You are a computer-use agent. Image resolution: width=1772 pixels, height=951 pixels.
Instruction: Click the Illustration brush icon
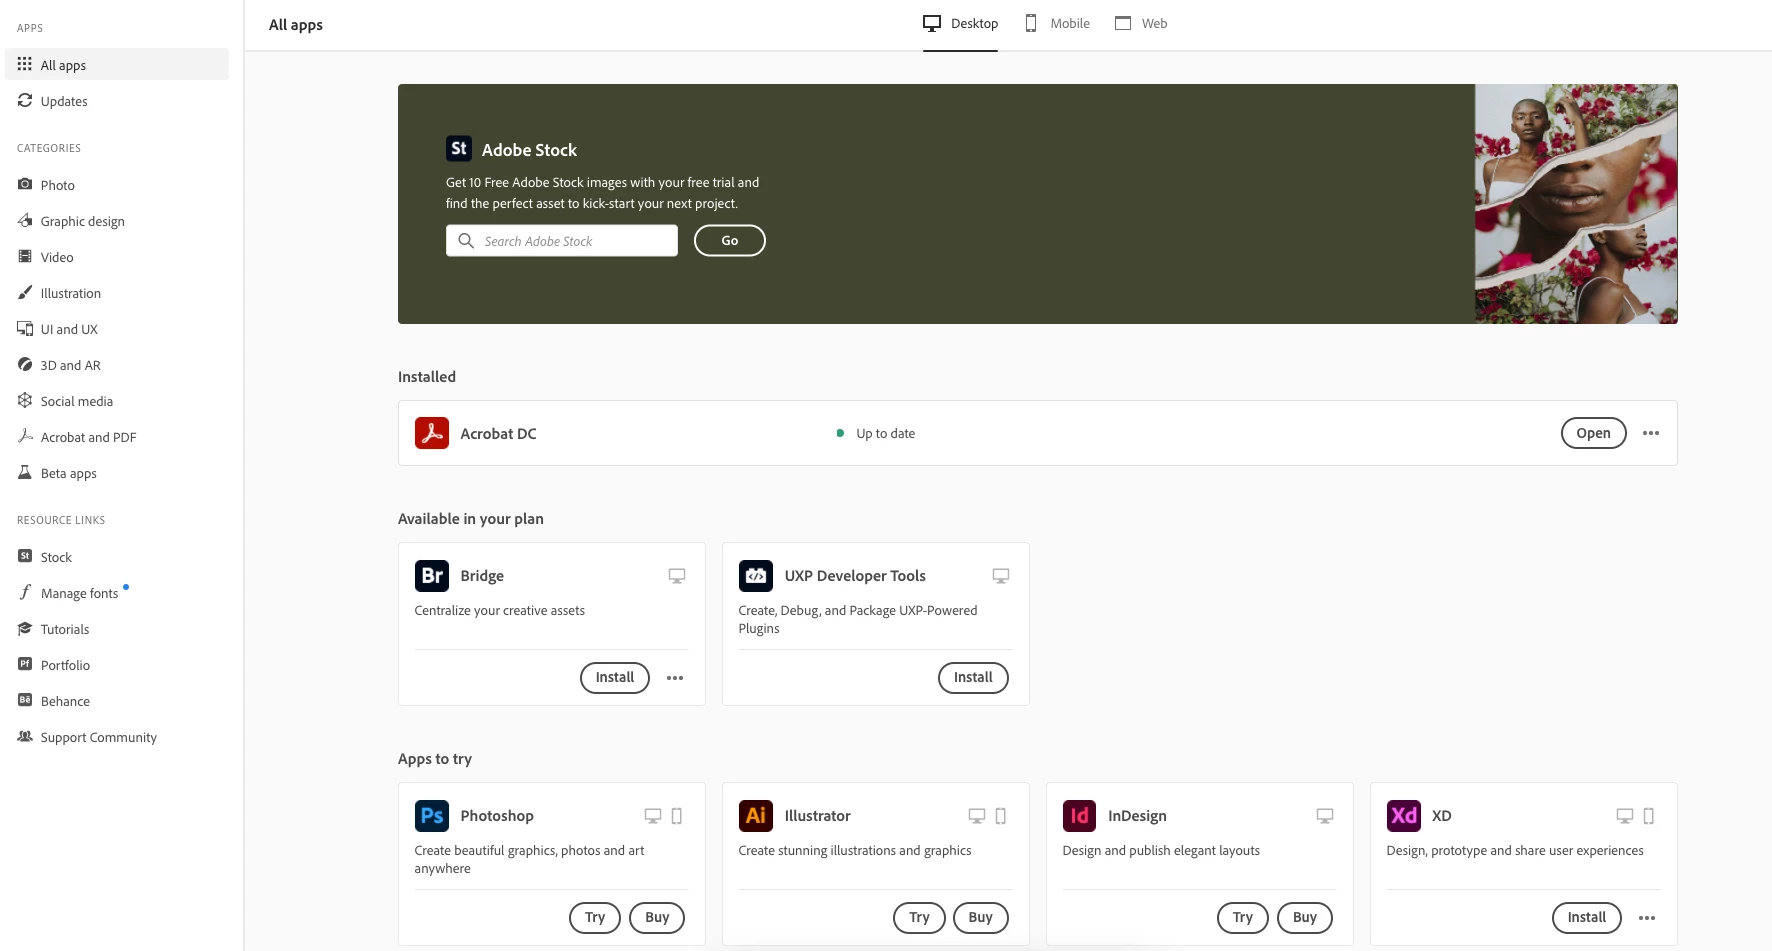click(x=25, y=292)
